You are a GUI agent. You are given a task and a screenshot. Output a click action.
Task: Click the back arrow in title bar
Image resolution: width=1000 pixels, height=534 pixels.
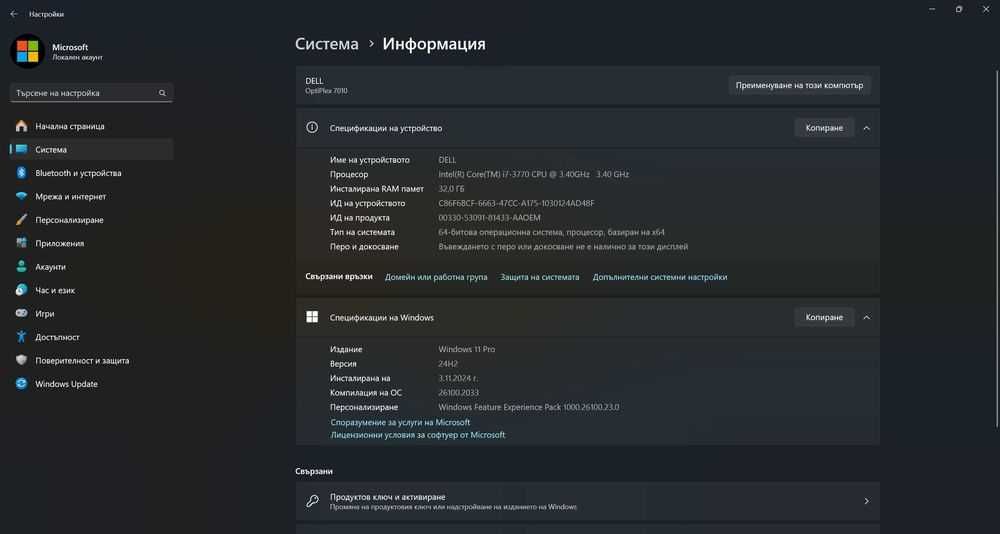[14, 14]
